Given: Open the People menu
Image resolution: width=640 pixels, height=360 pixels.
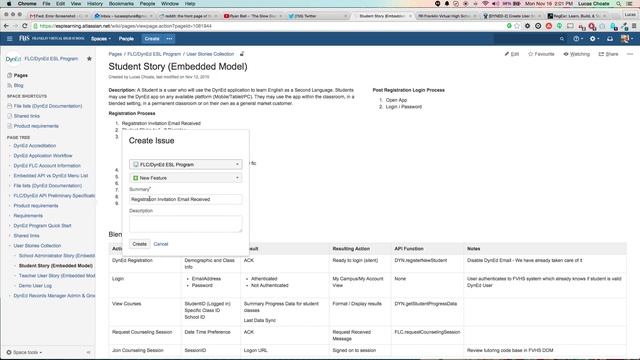Looking at the screenshot, I should (x=126, y=39).
